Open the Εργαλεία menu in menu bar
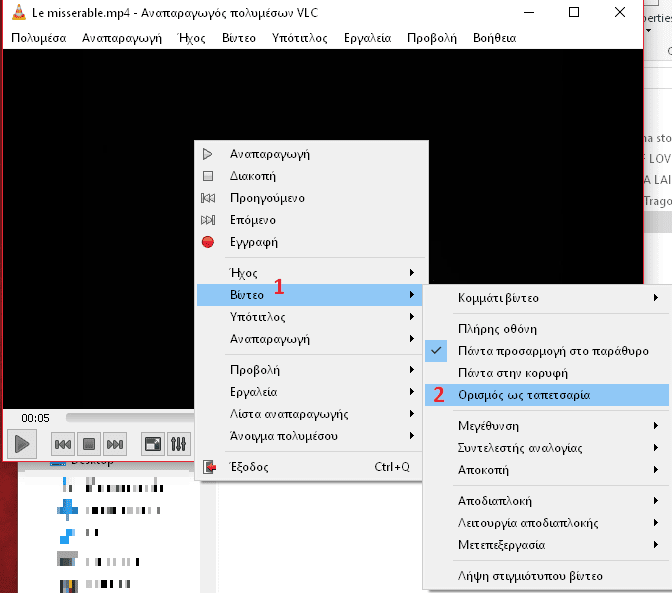Screen dimensions: 672x593 point(367,38)
